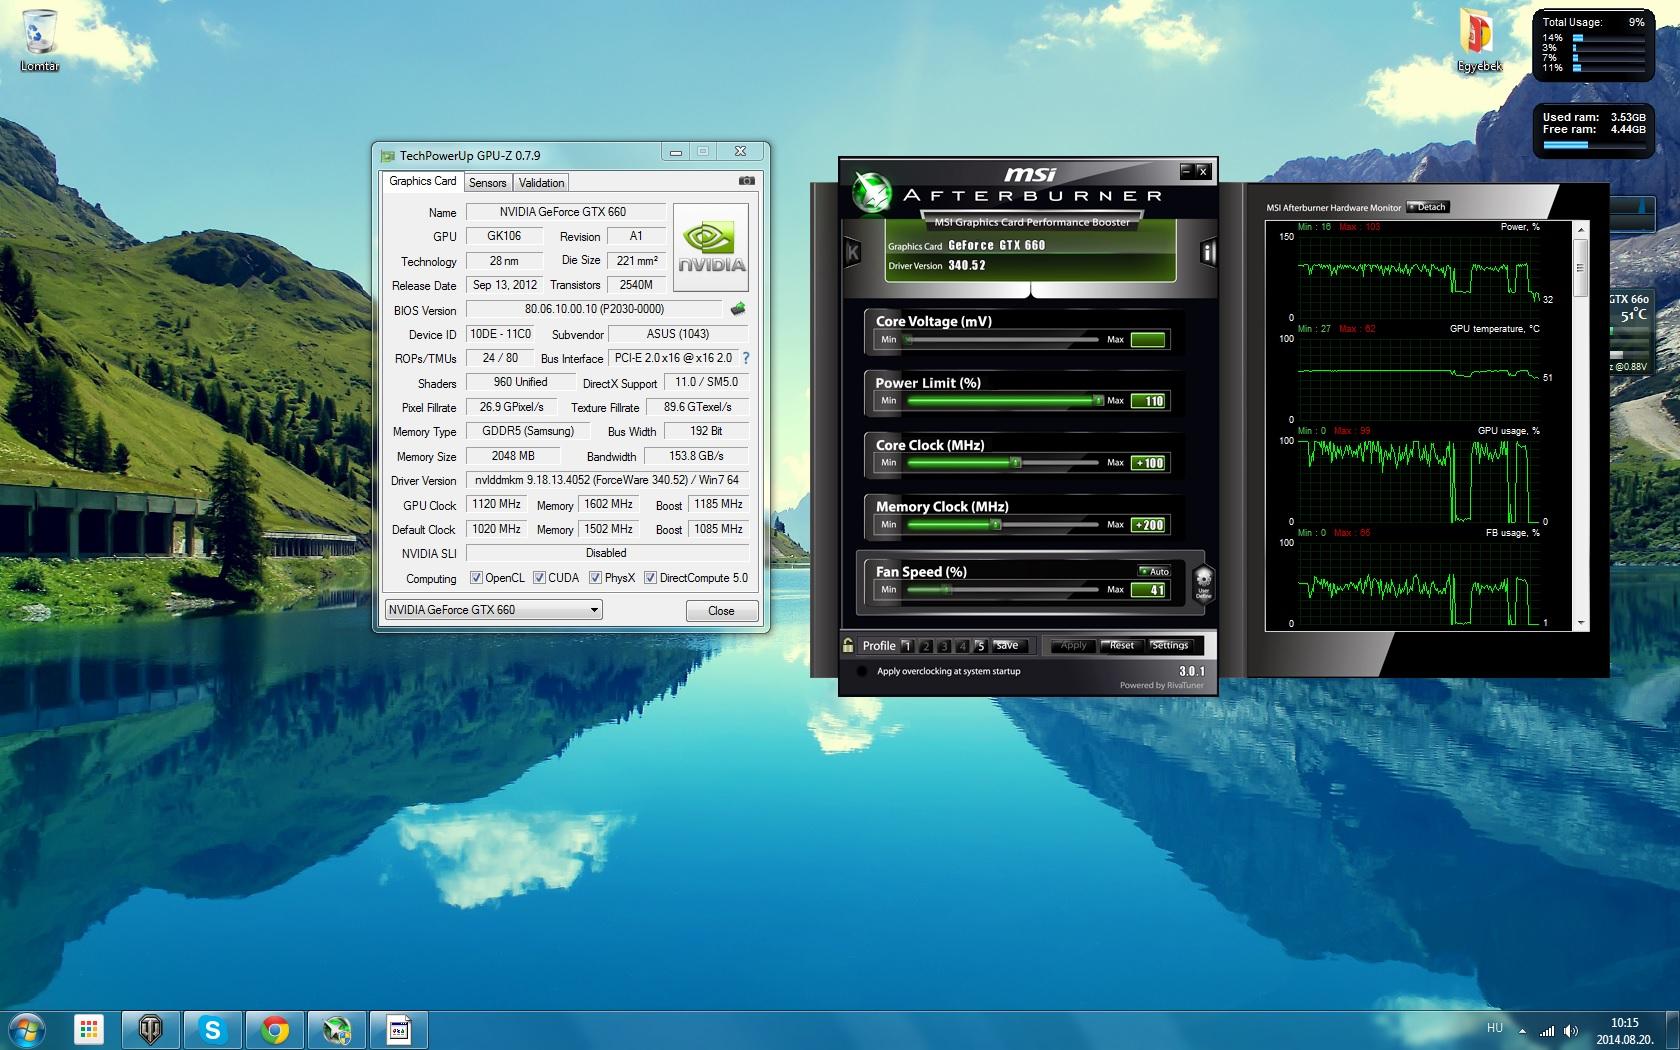Load Afterburner profile slot 2
This screenshot has width=1680, height=1050.
point(926,646)
